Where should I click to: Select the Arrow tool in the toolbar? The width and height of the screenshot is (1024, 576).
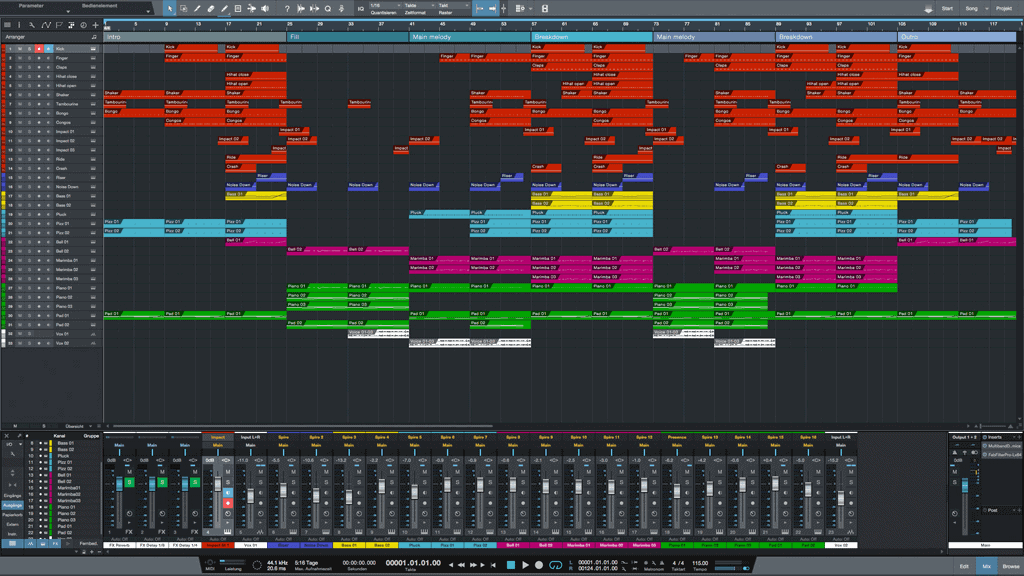[170, 7]
